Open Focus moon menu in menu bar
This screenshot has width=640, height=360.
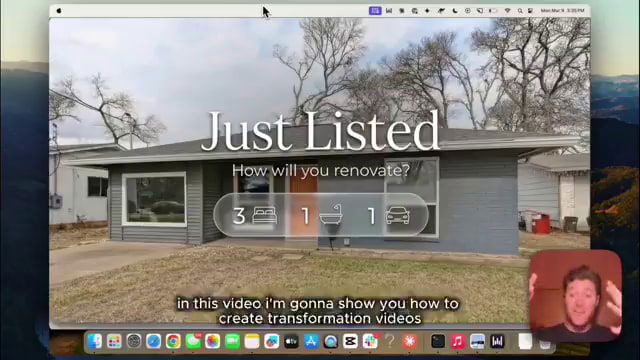[455, 11]
